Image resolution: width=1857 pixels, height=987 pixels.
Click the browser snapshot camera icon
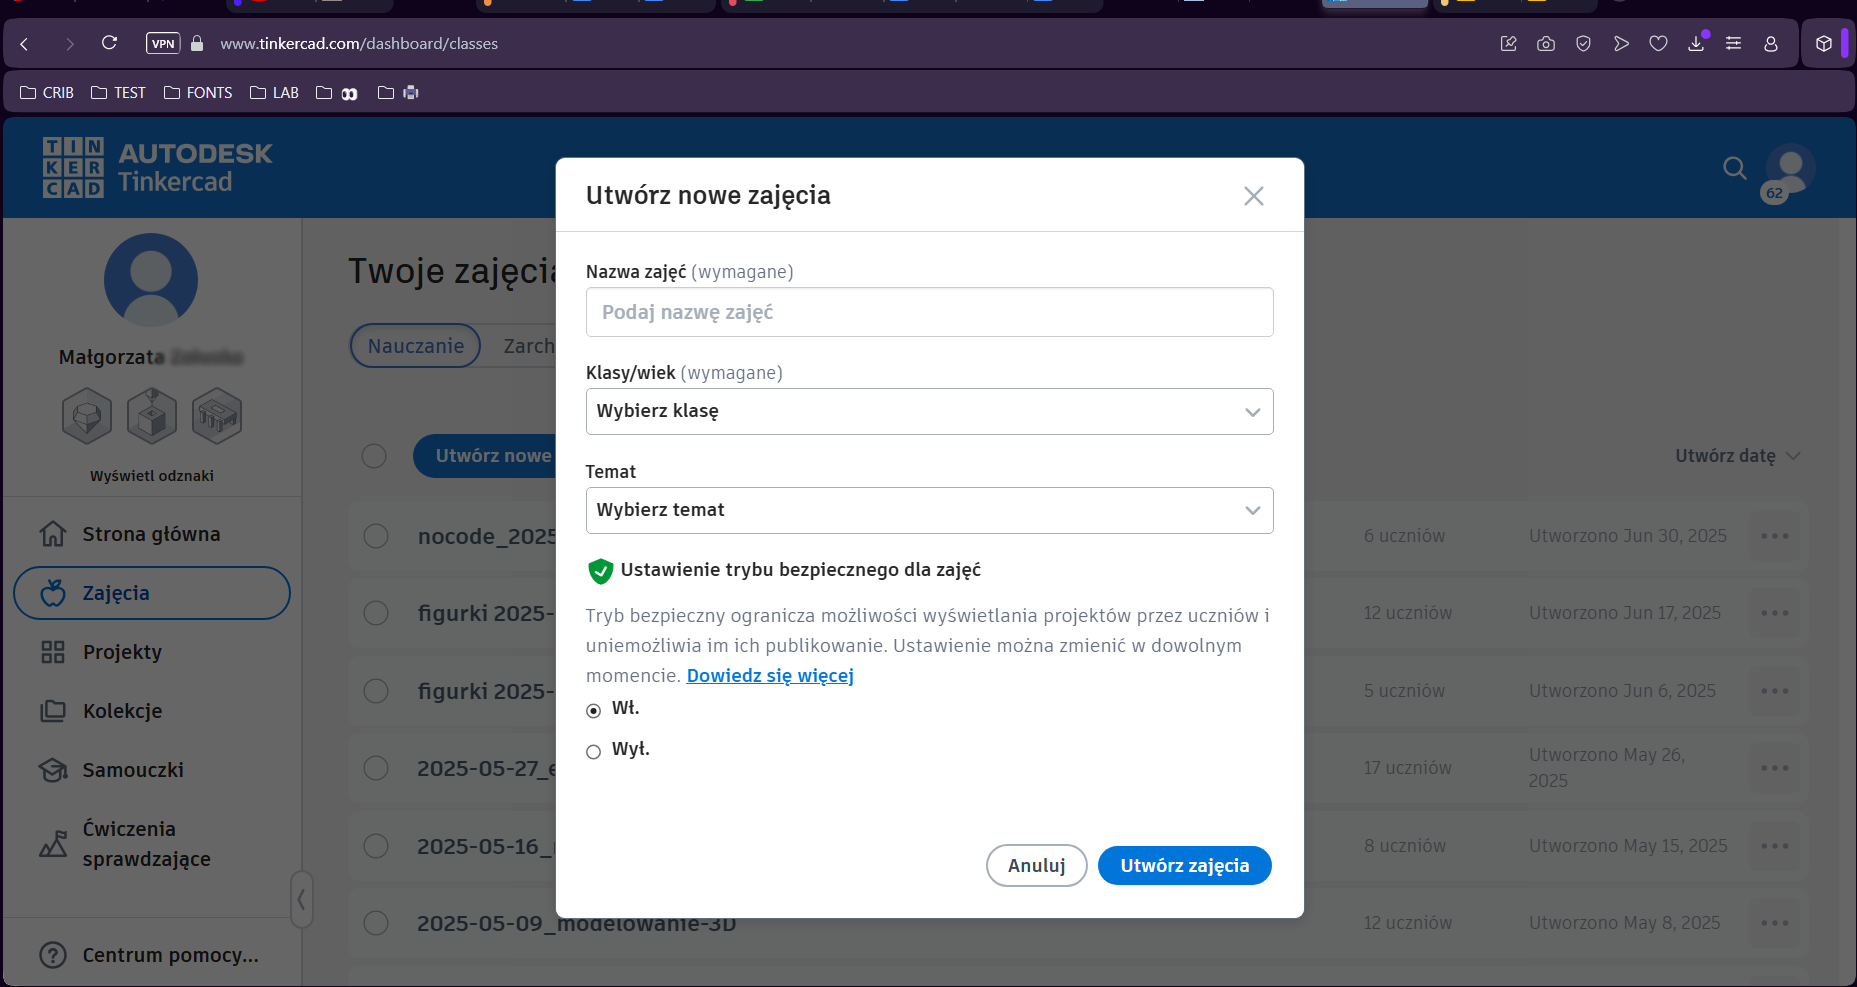[x=1546, y=43]
